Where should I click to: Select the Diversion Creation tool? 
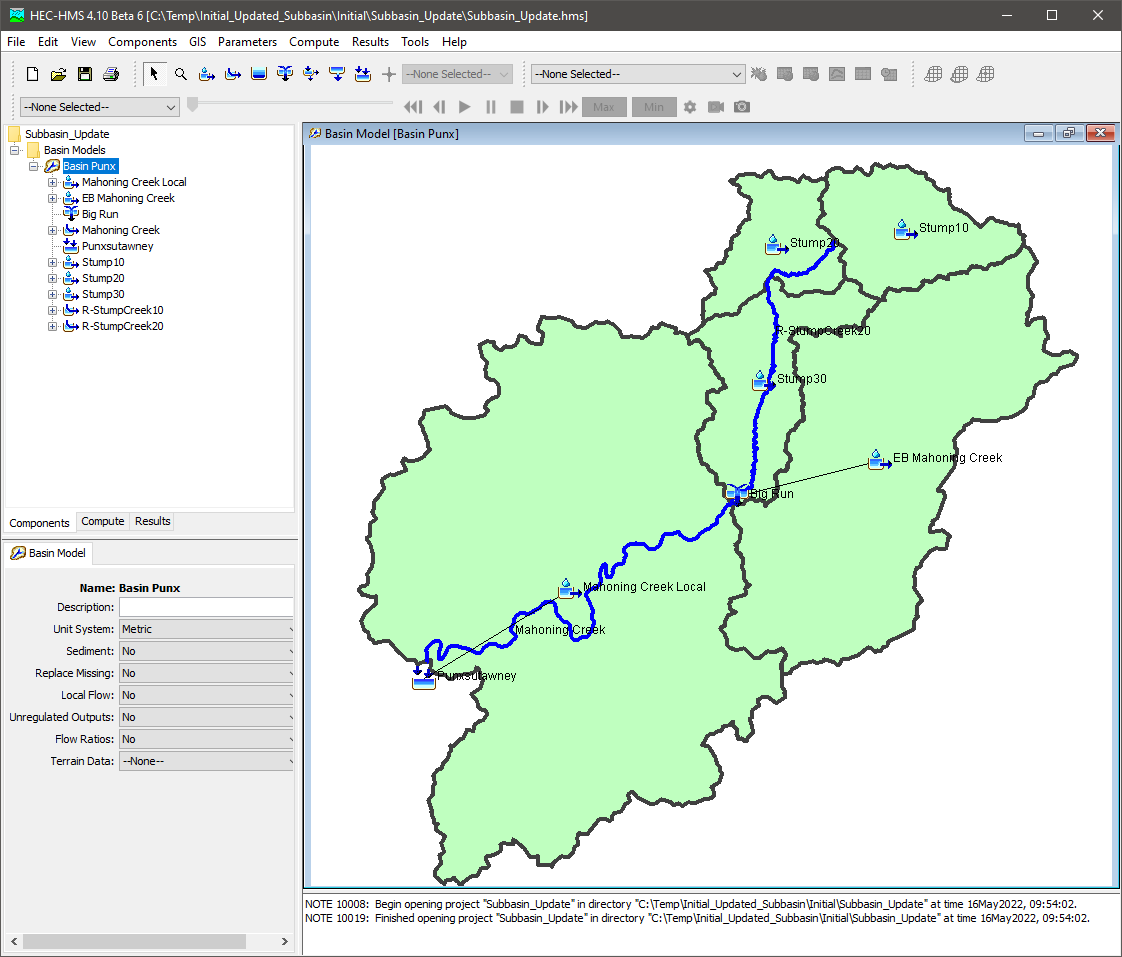(311, 74)
